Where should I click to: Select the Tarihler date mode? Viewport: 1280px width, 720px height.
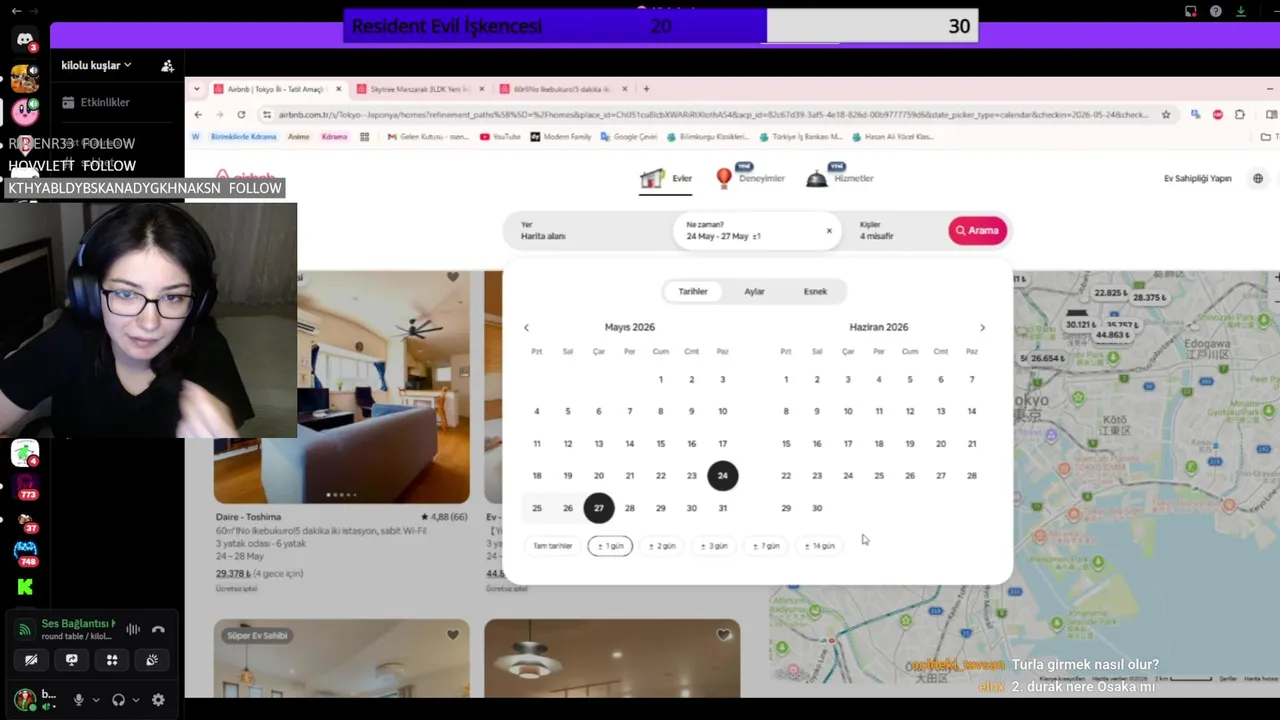[693, 292]
